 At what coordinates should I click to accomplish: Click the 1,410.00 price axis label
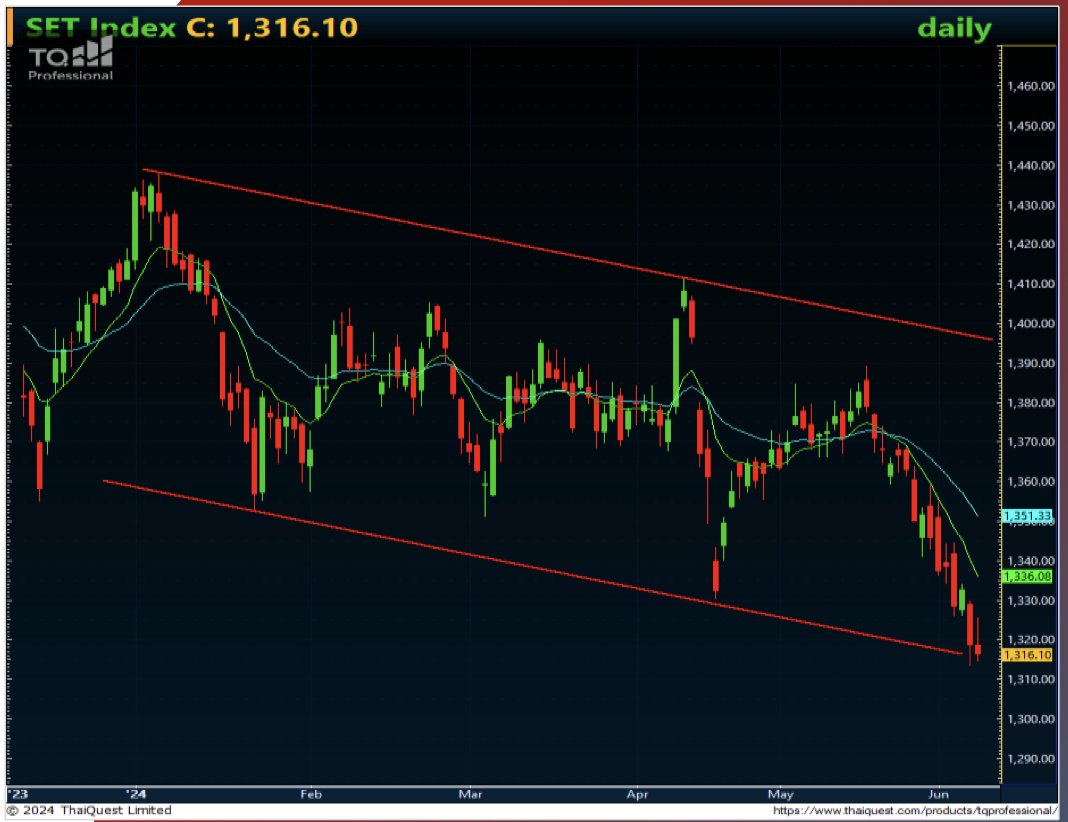coord(1031,283)
